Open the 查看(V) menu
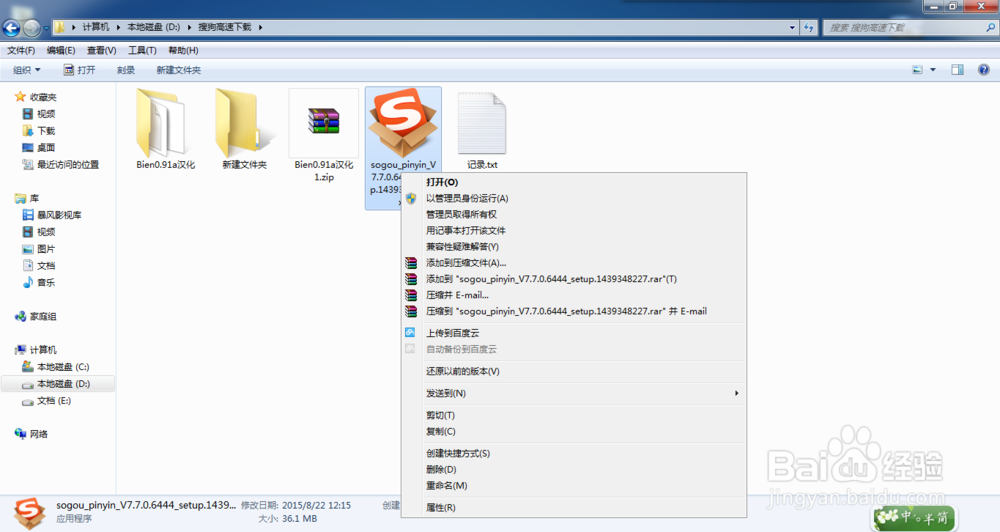This screenshot has height=532, width=1000. (x=101, y=50)
